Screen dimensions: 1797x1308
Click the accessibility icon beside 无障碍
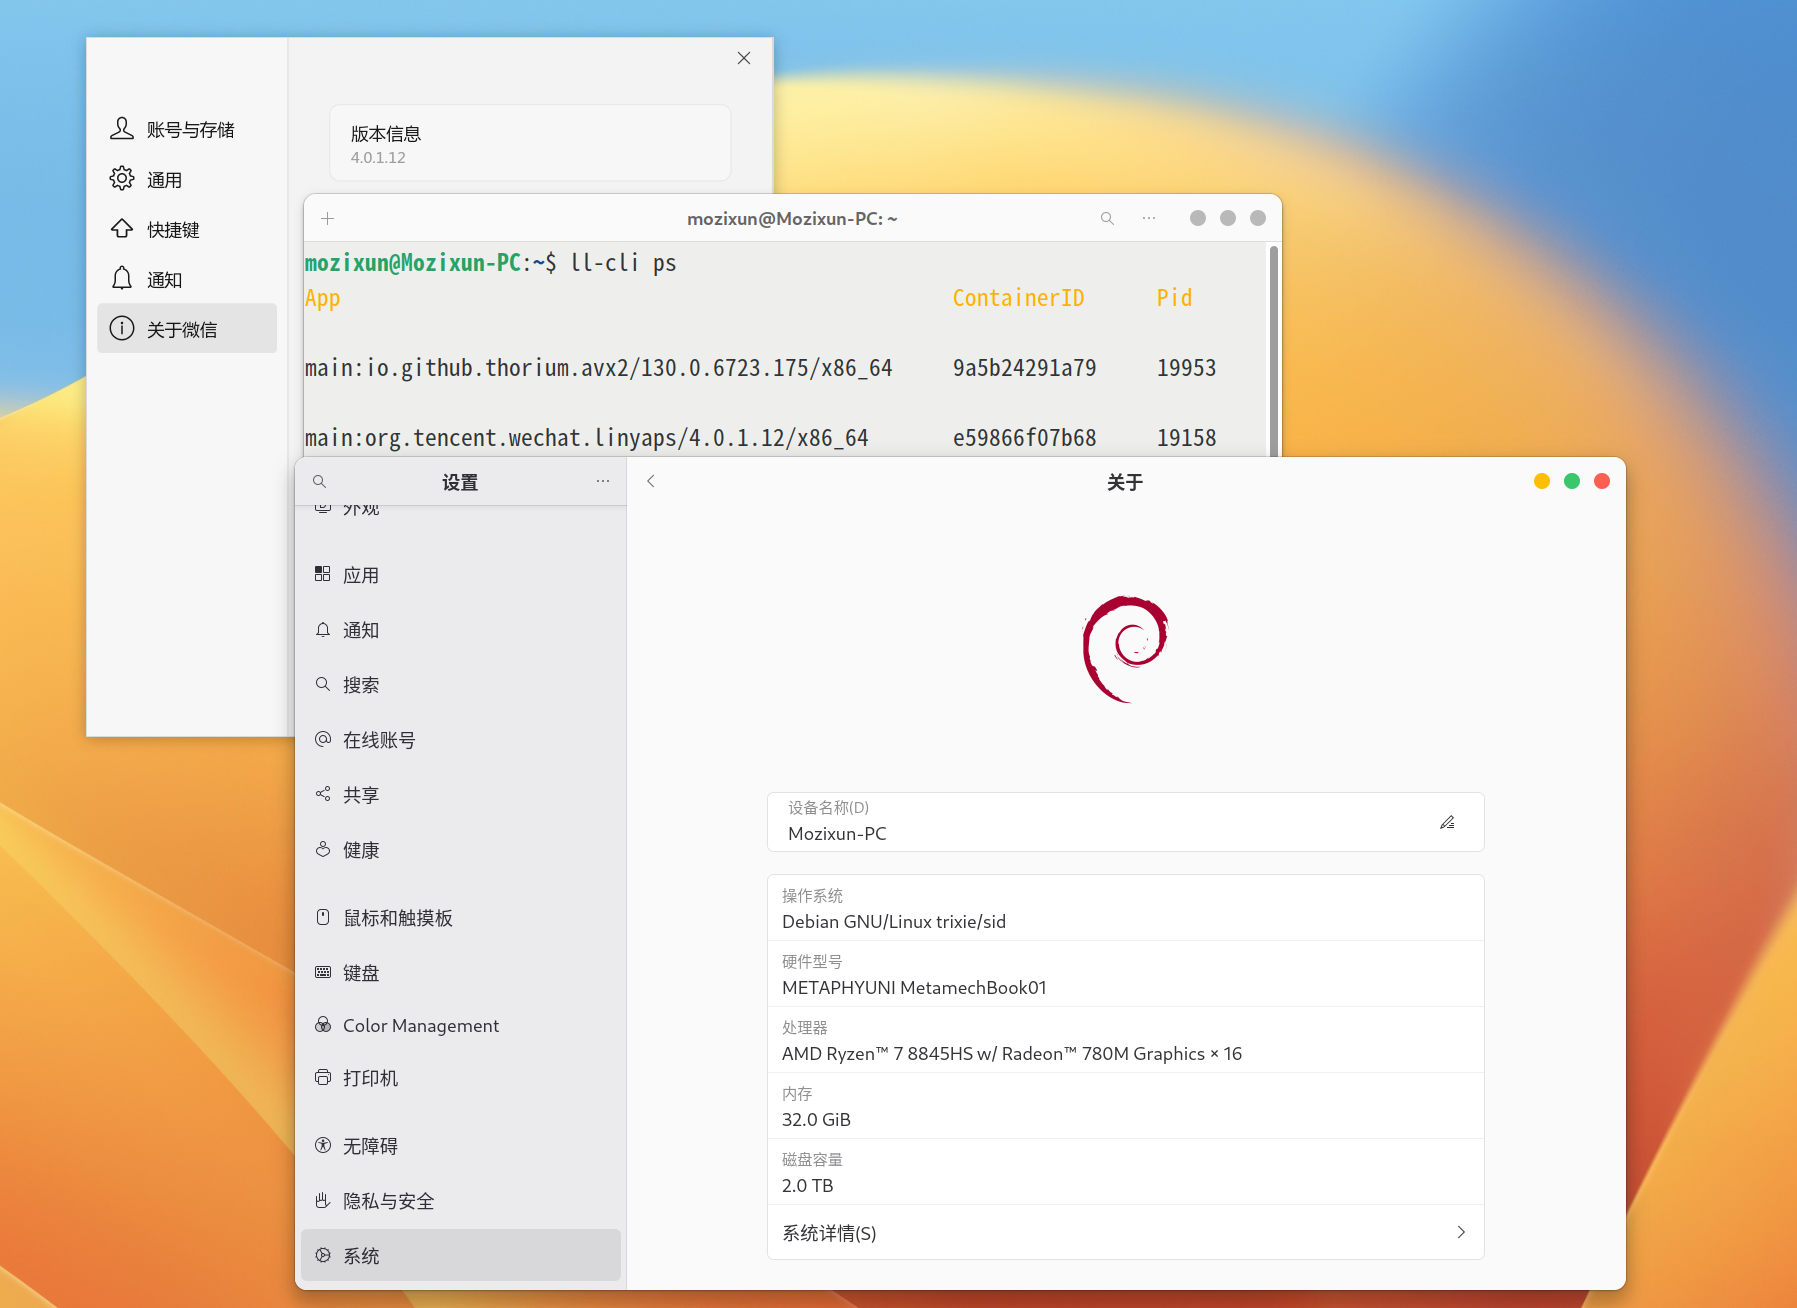(x=322, y=1145)
